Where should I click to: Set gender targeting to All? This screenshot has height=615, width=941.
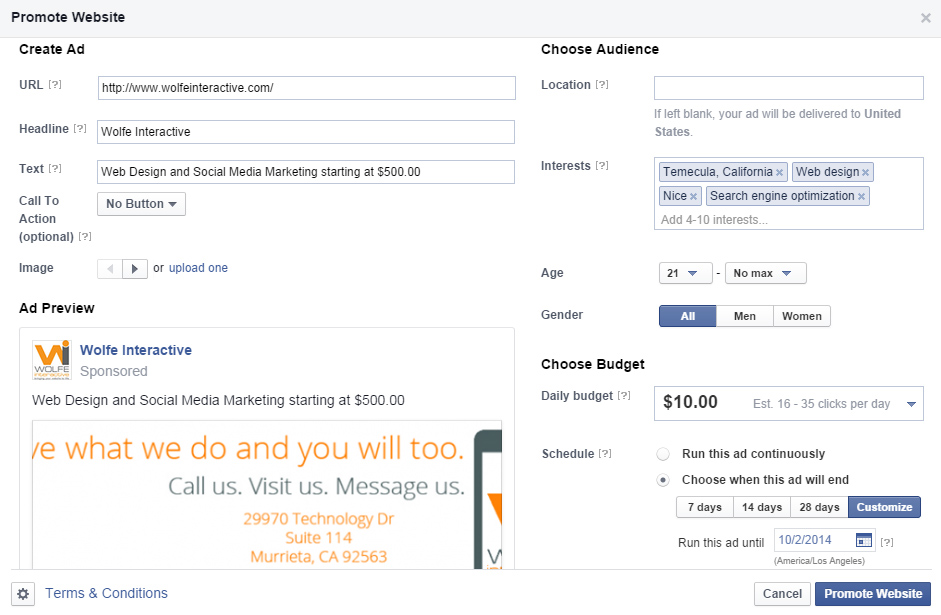tap(688, 316)
